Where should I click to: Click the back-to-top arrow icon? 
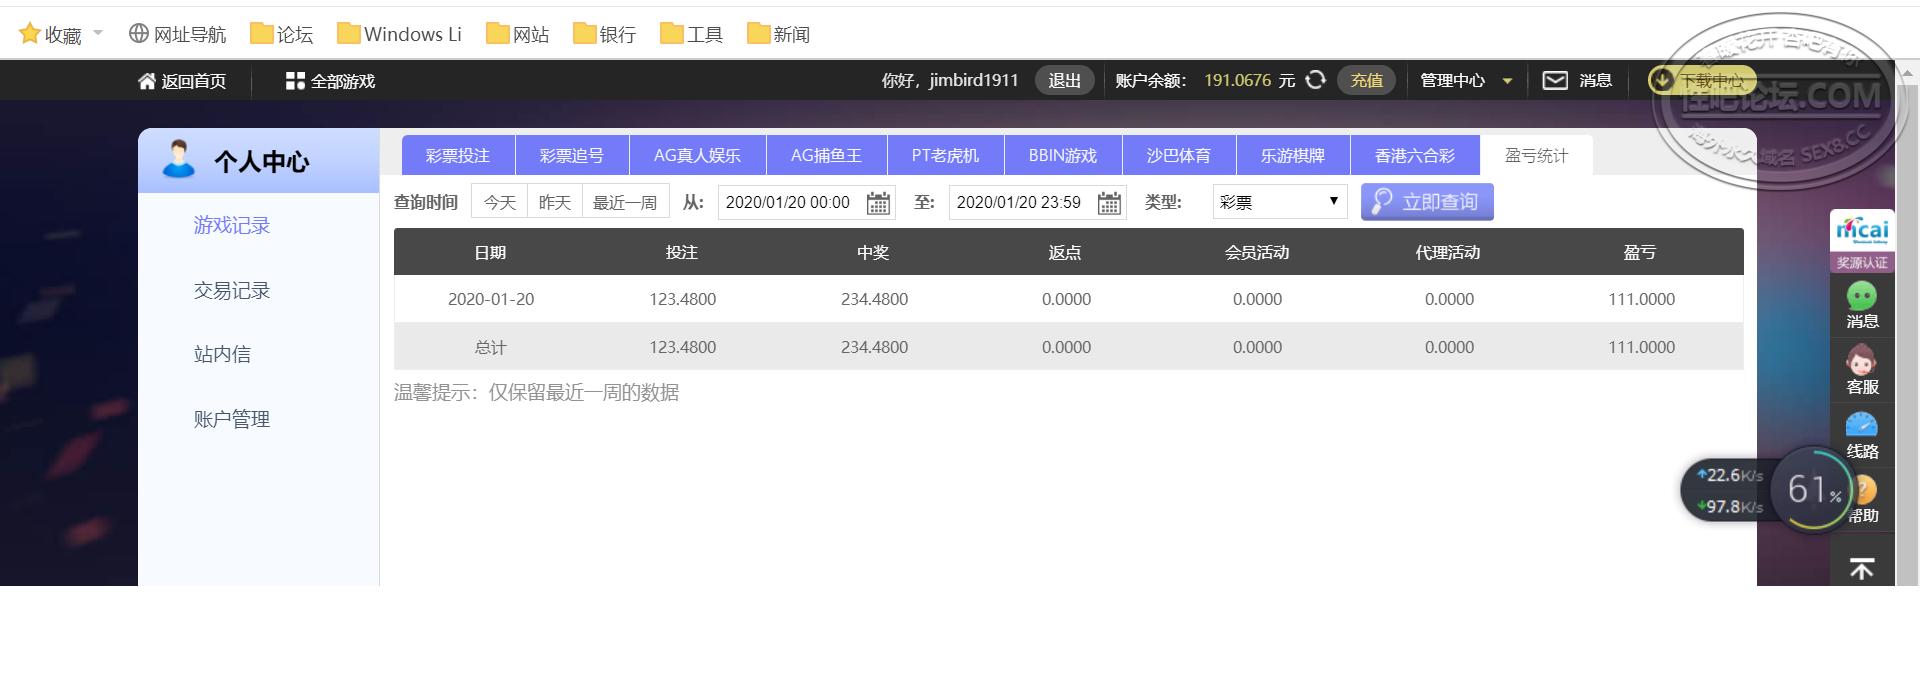pos(1862,569)
